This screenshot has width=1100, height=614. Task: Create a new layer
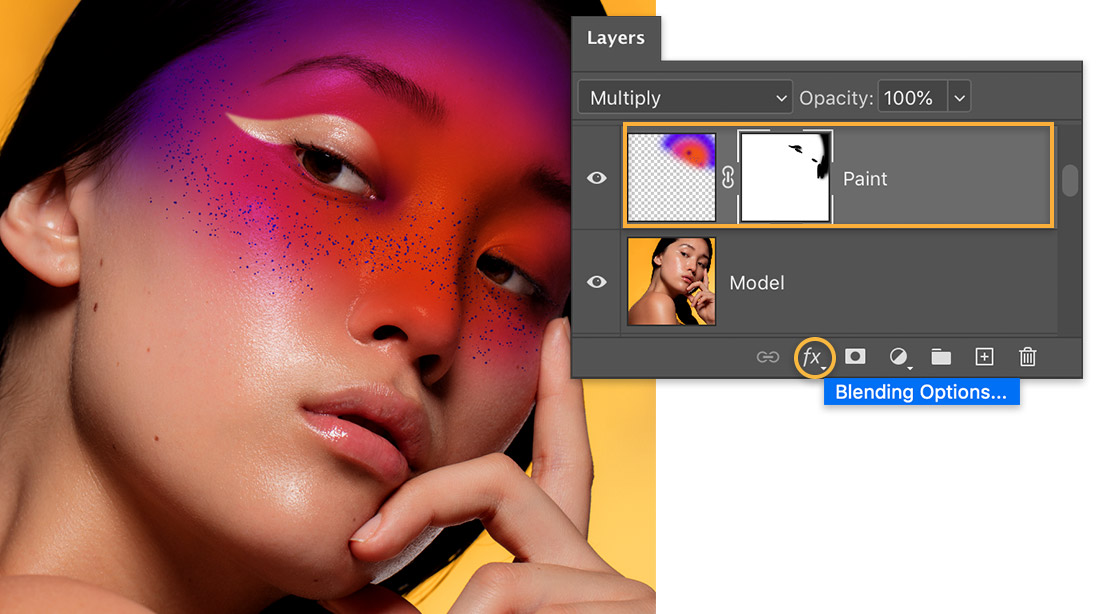[984, 356]
